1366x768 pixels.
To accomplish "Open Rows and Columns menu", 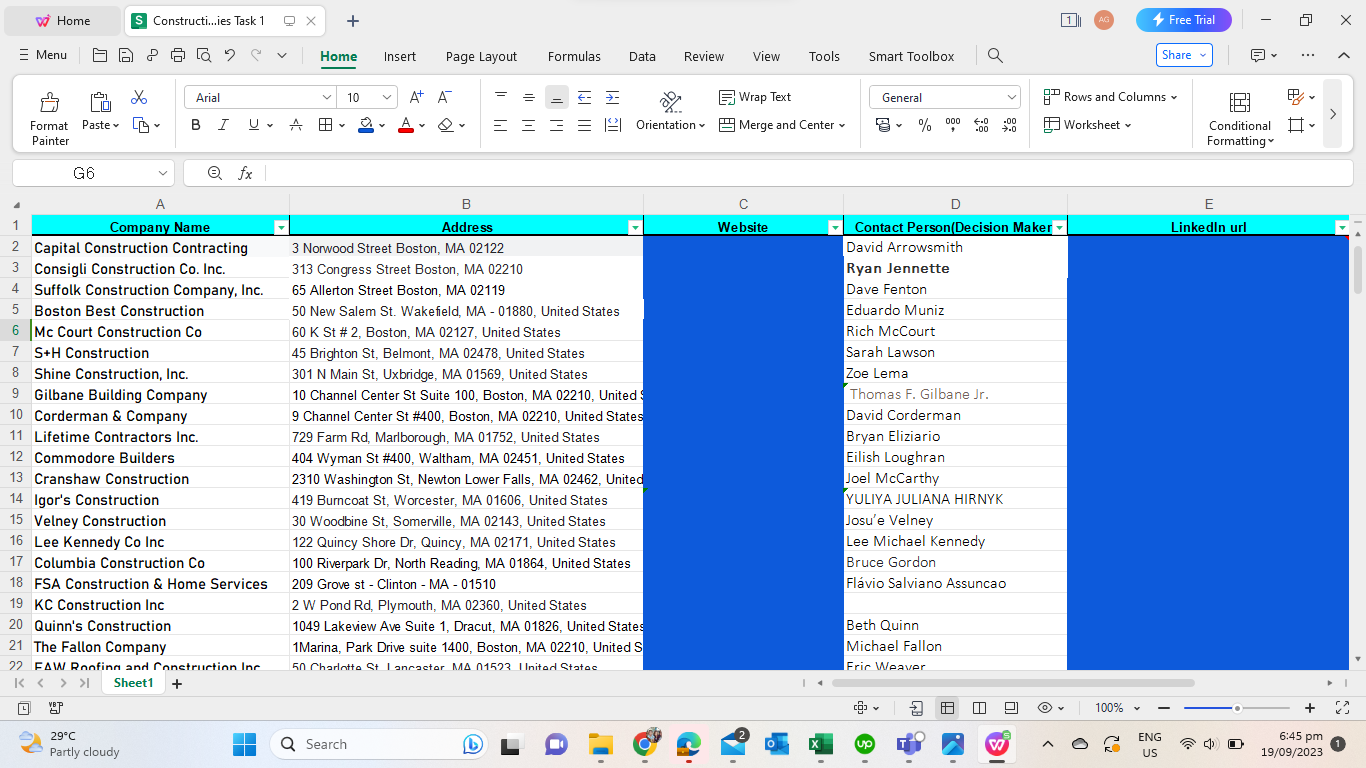I will click(1110, 97).
